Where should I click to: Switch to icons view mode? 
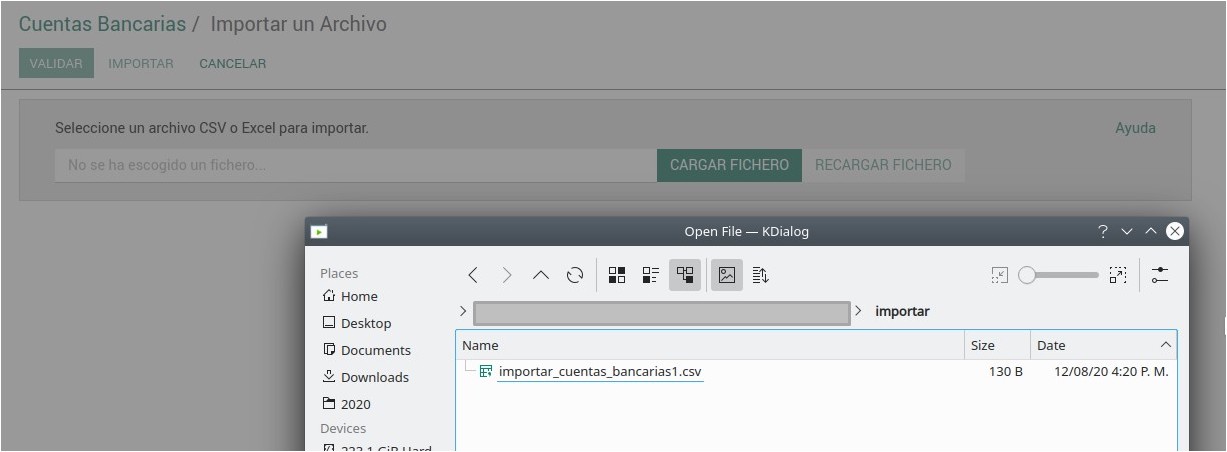pos(617,275)
